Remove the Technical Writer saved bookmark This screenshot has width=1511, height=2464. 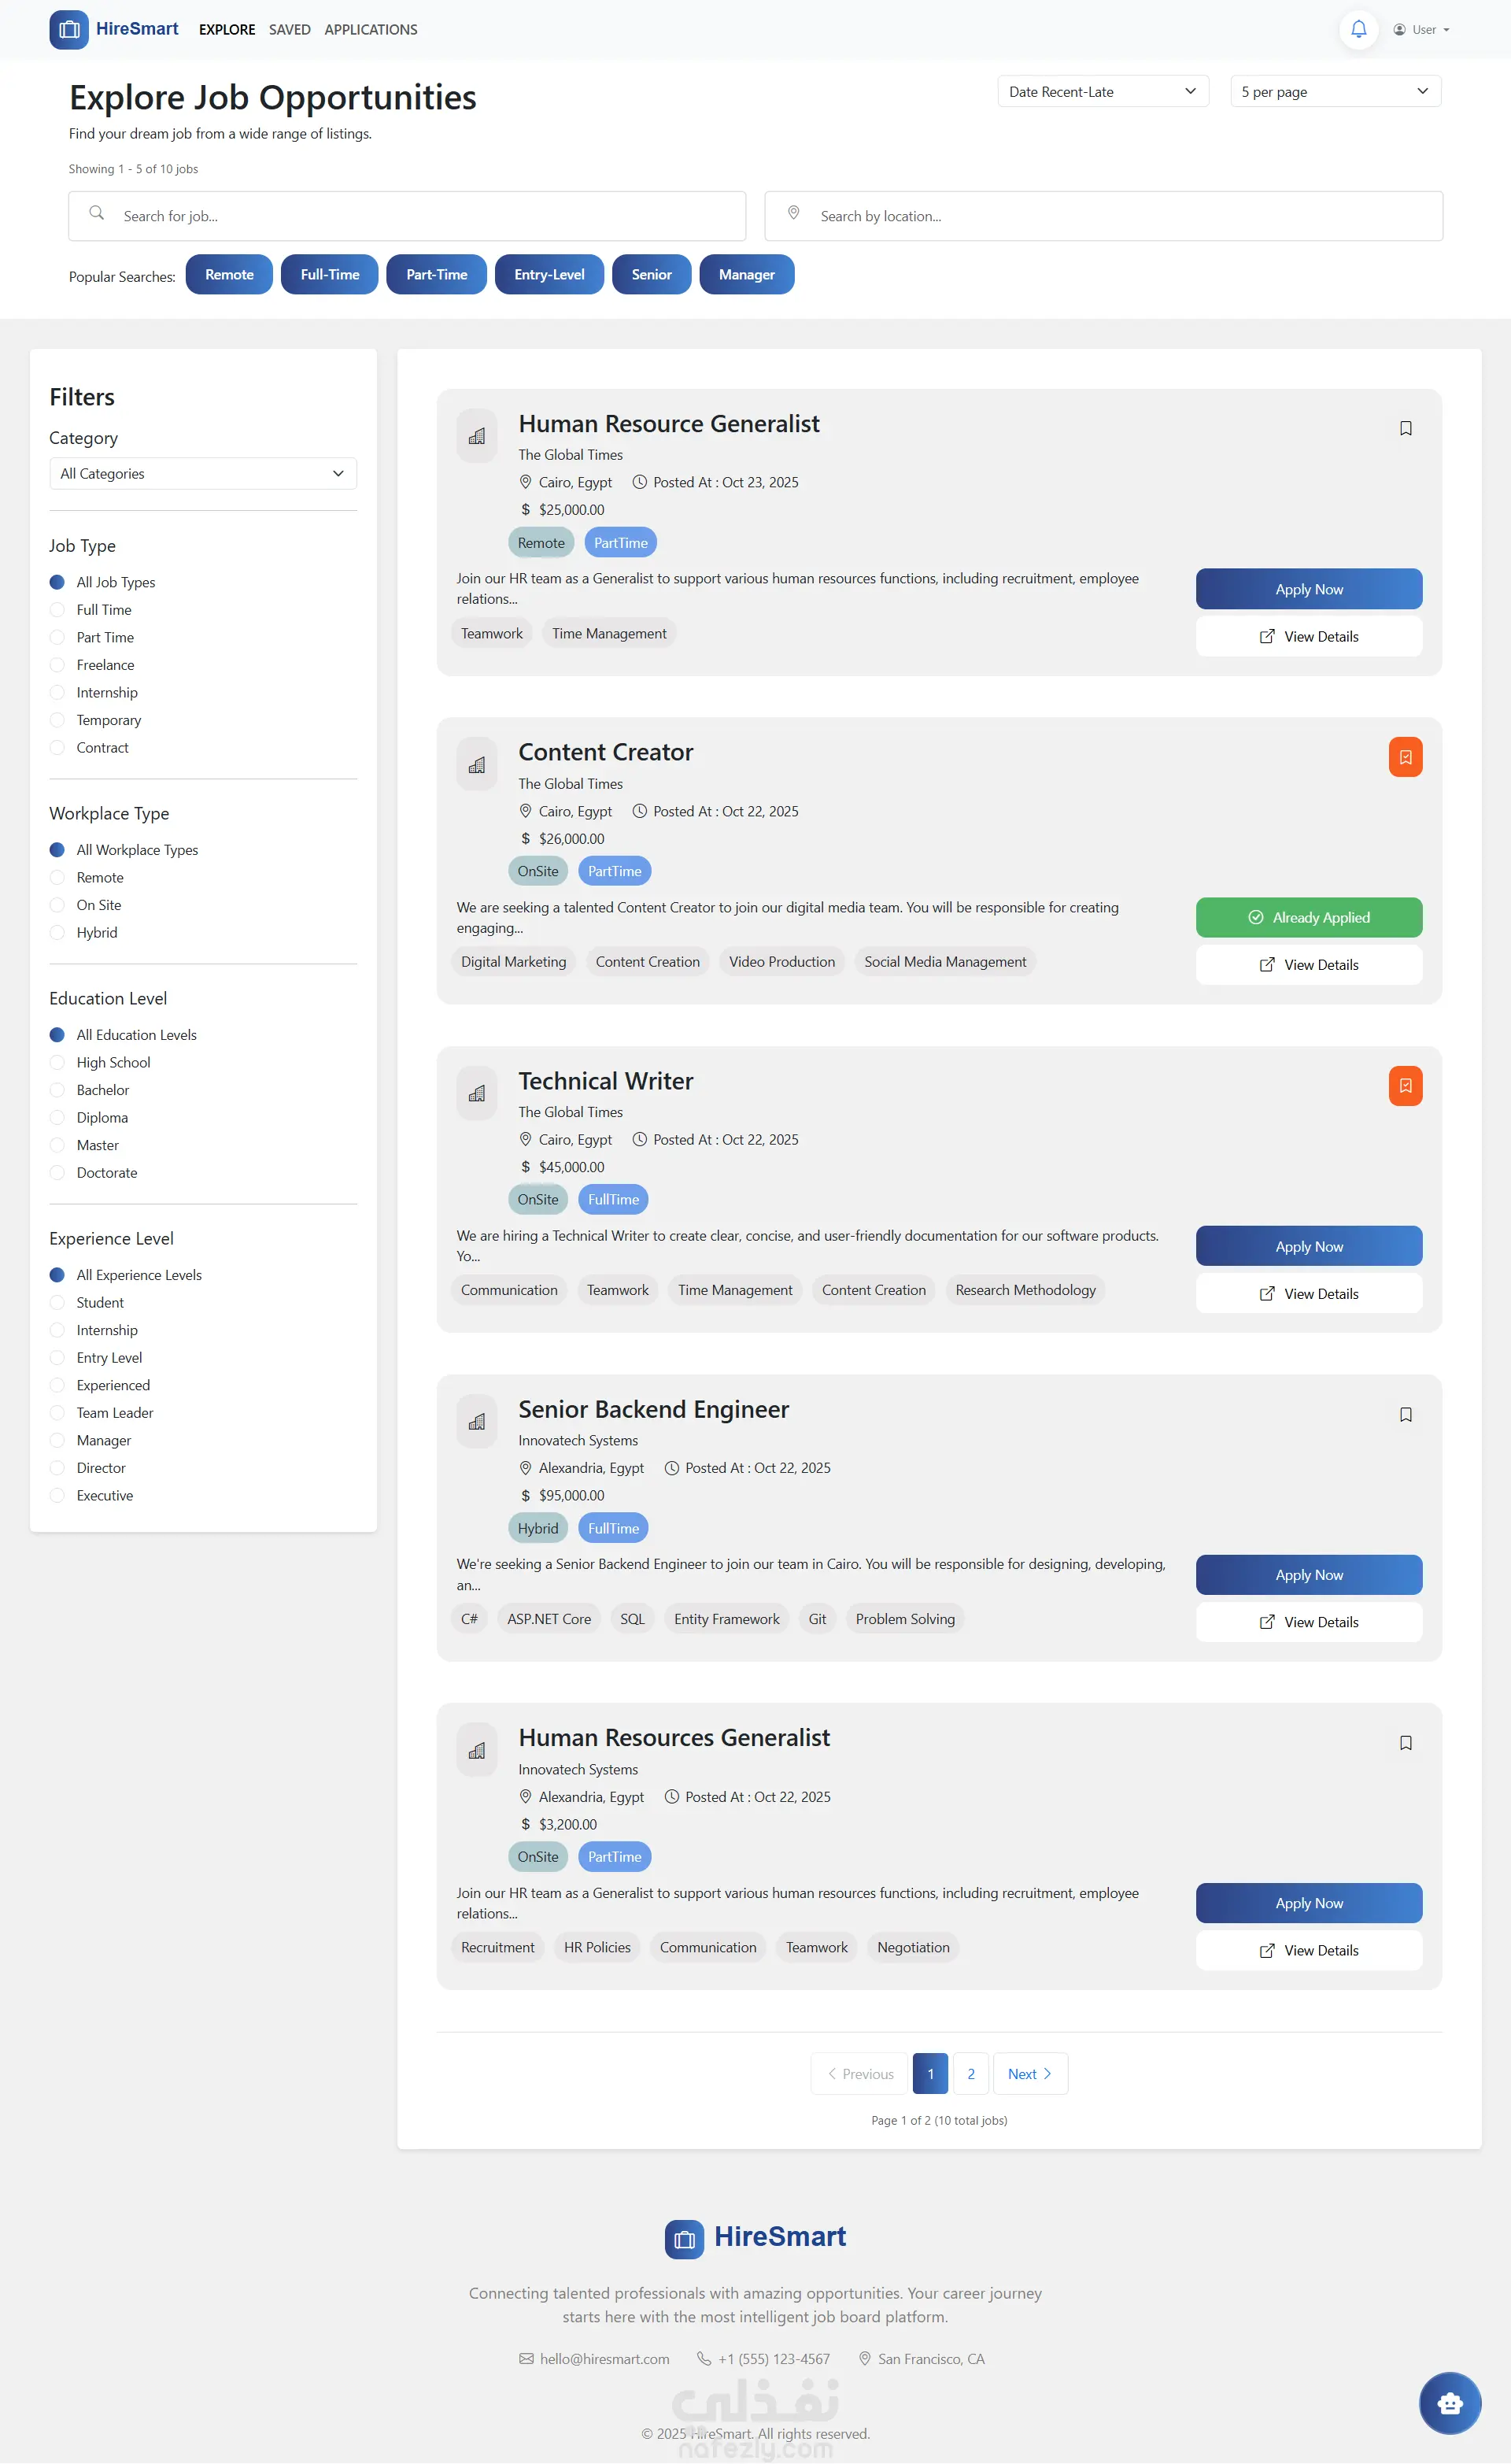[1405, 1086]
